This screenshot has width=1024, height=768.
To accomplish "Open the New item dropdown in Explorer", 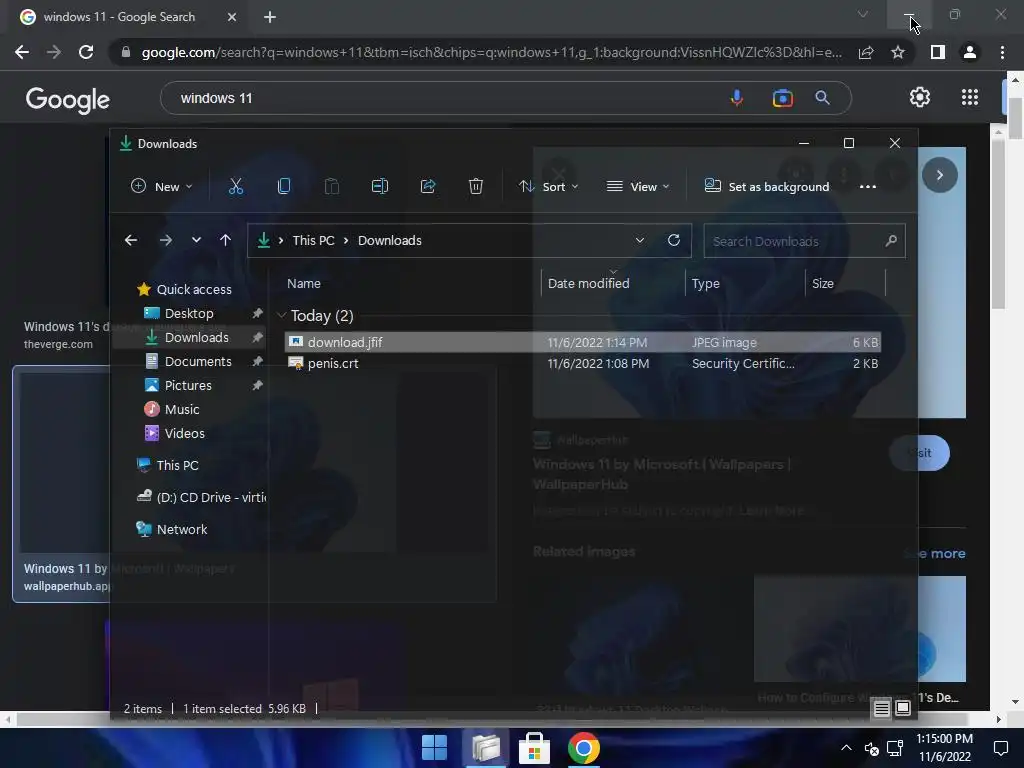I will click(x=161, y=187).
